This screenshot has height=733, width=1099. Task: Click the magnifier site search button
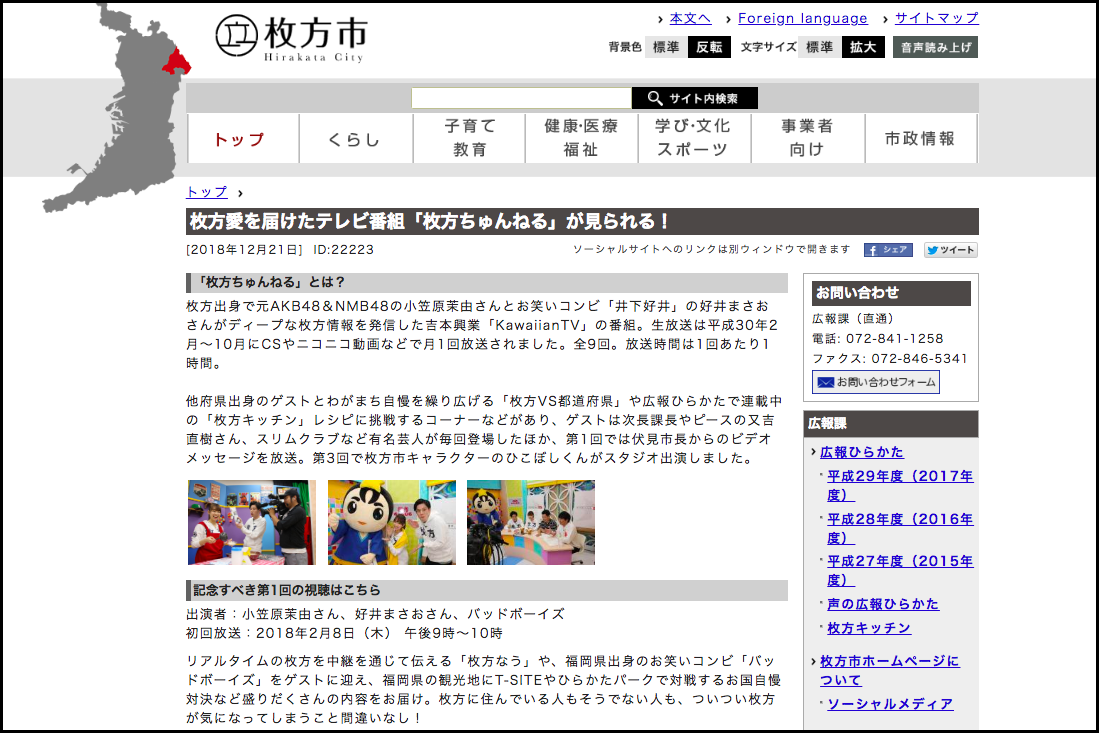tap(694, 98)
